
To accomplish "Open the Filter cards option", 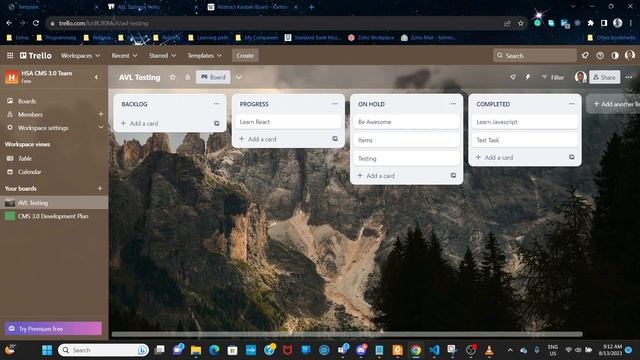I will [553, 77].
